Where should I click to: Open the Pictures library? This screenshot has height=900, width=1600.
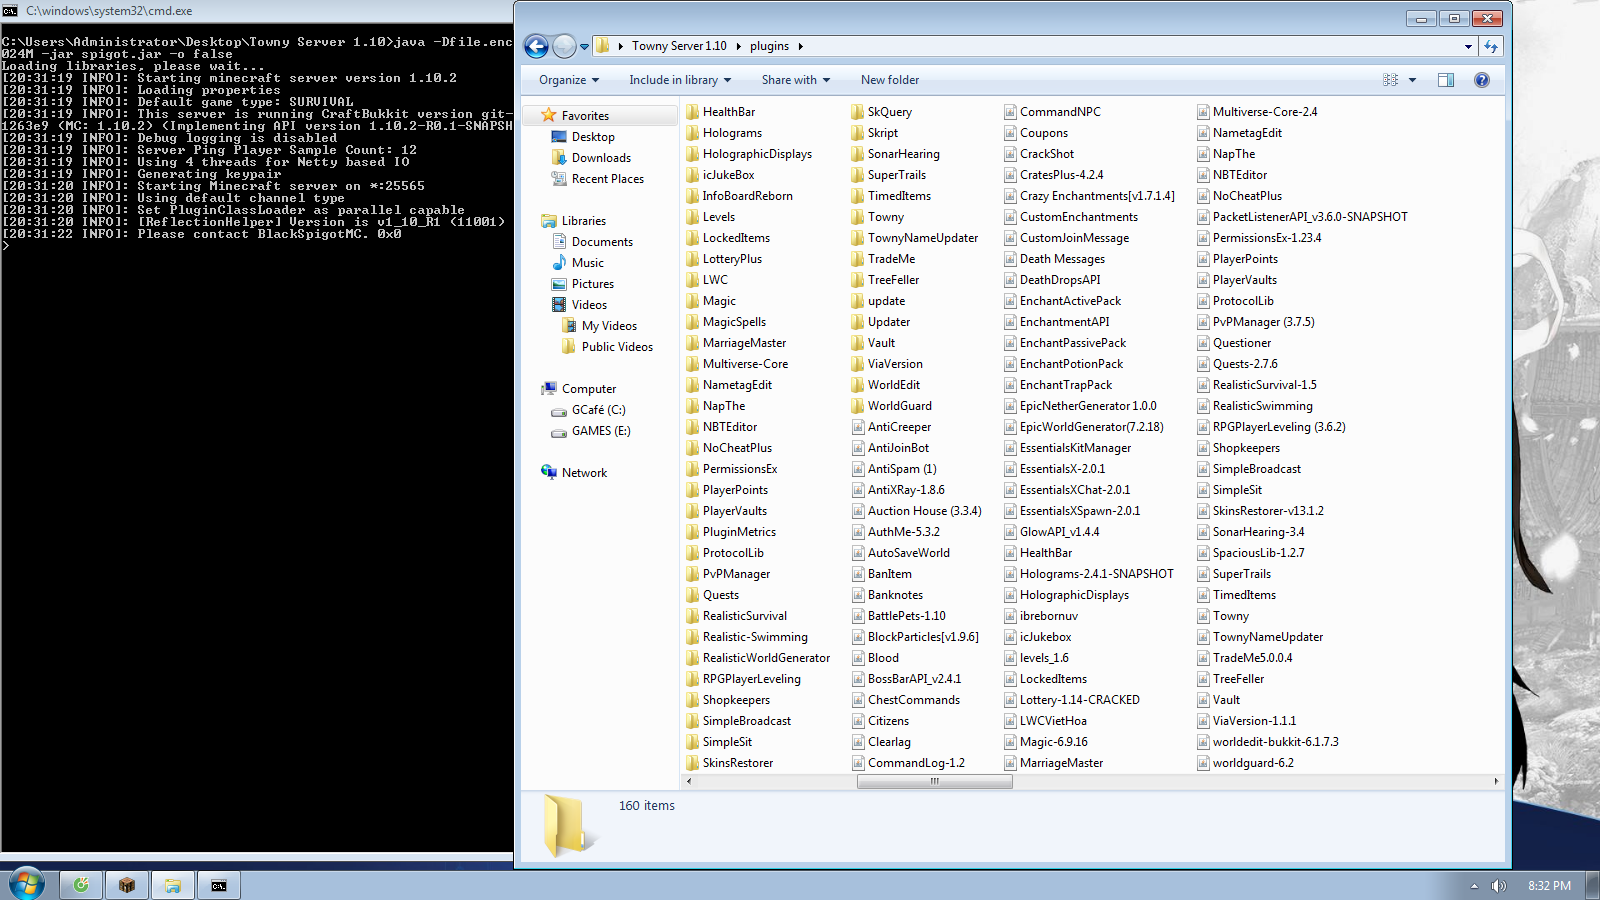tap(592, 284)
